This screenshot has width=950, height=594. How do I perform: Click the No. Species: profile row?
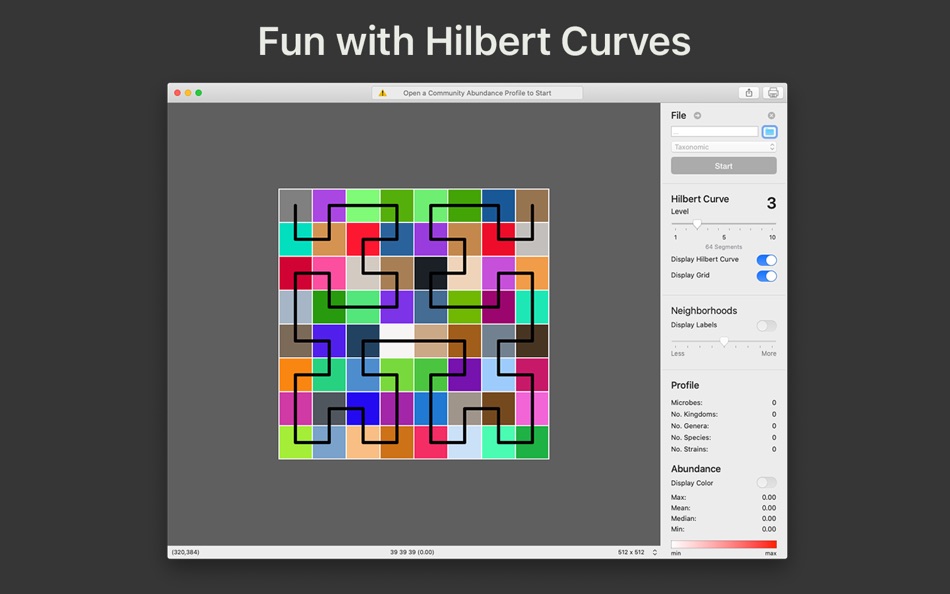[x=723, y=437]
